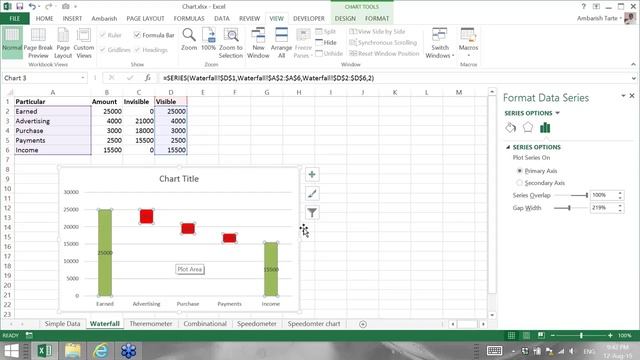Arrange All windows
Image resolution: width=640 pixels, height=360 pixels.
click(281, 42)
